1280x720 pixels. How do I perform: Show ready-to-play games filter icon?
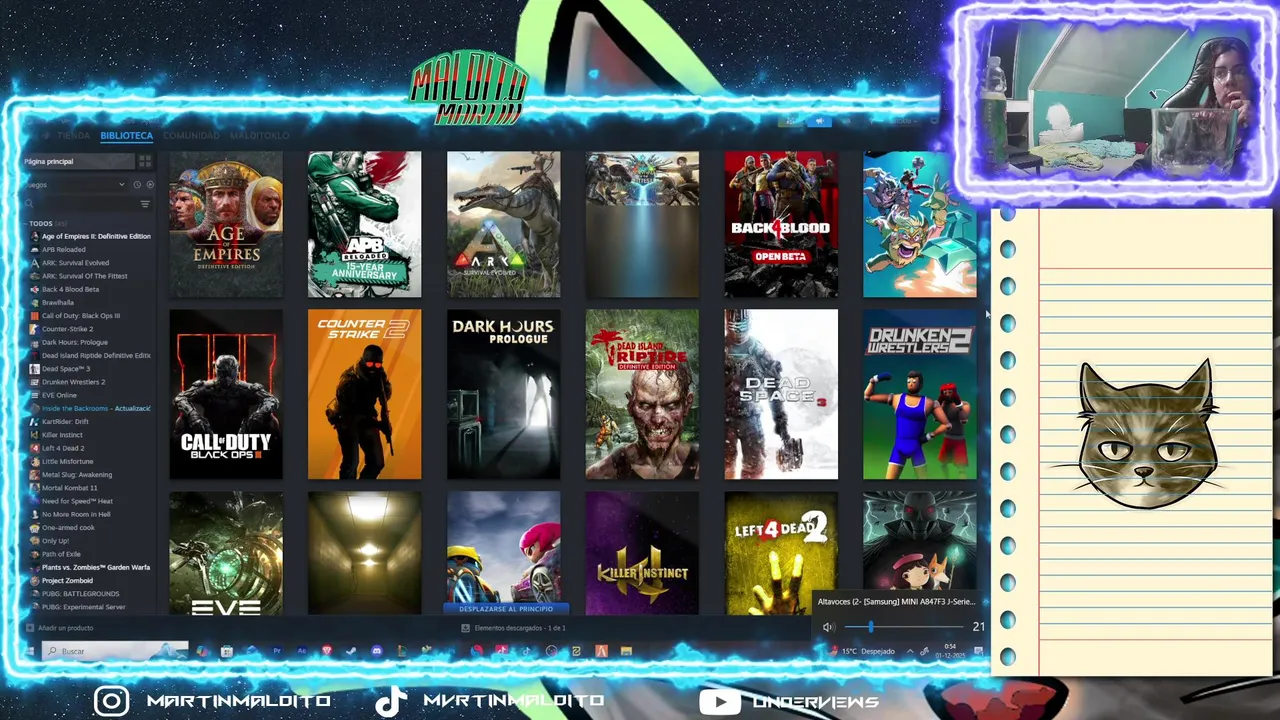point(151,185)
